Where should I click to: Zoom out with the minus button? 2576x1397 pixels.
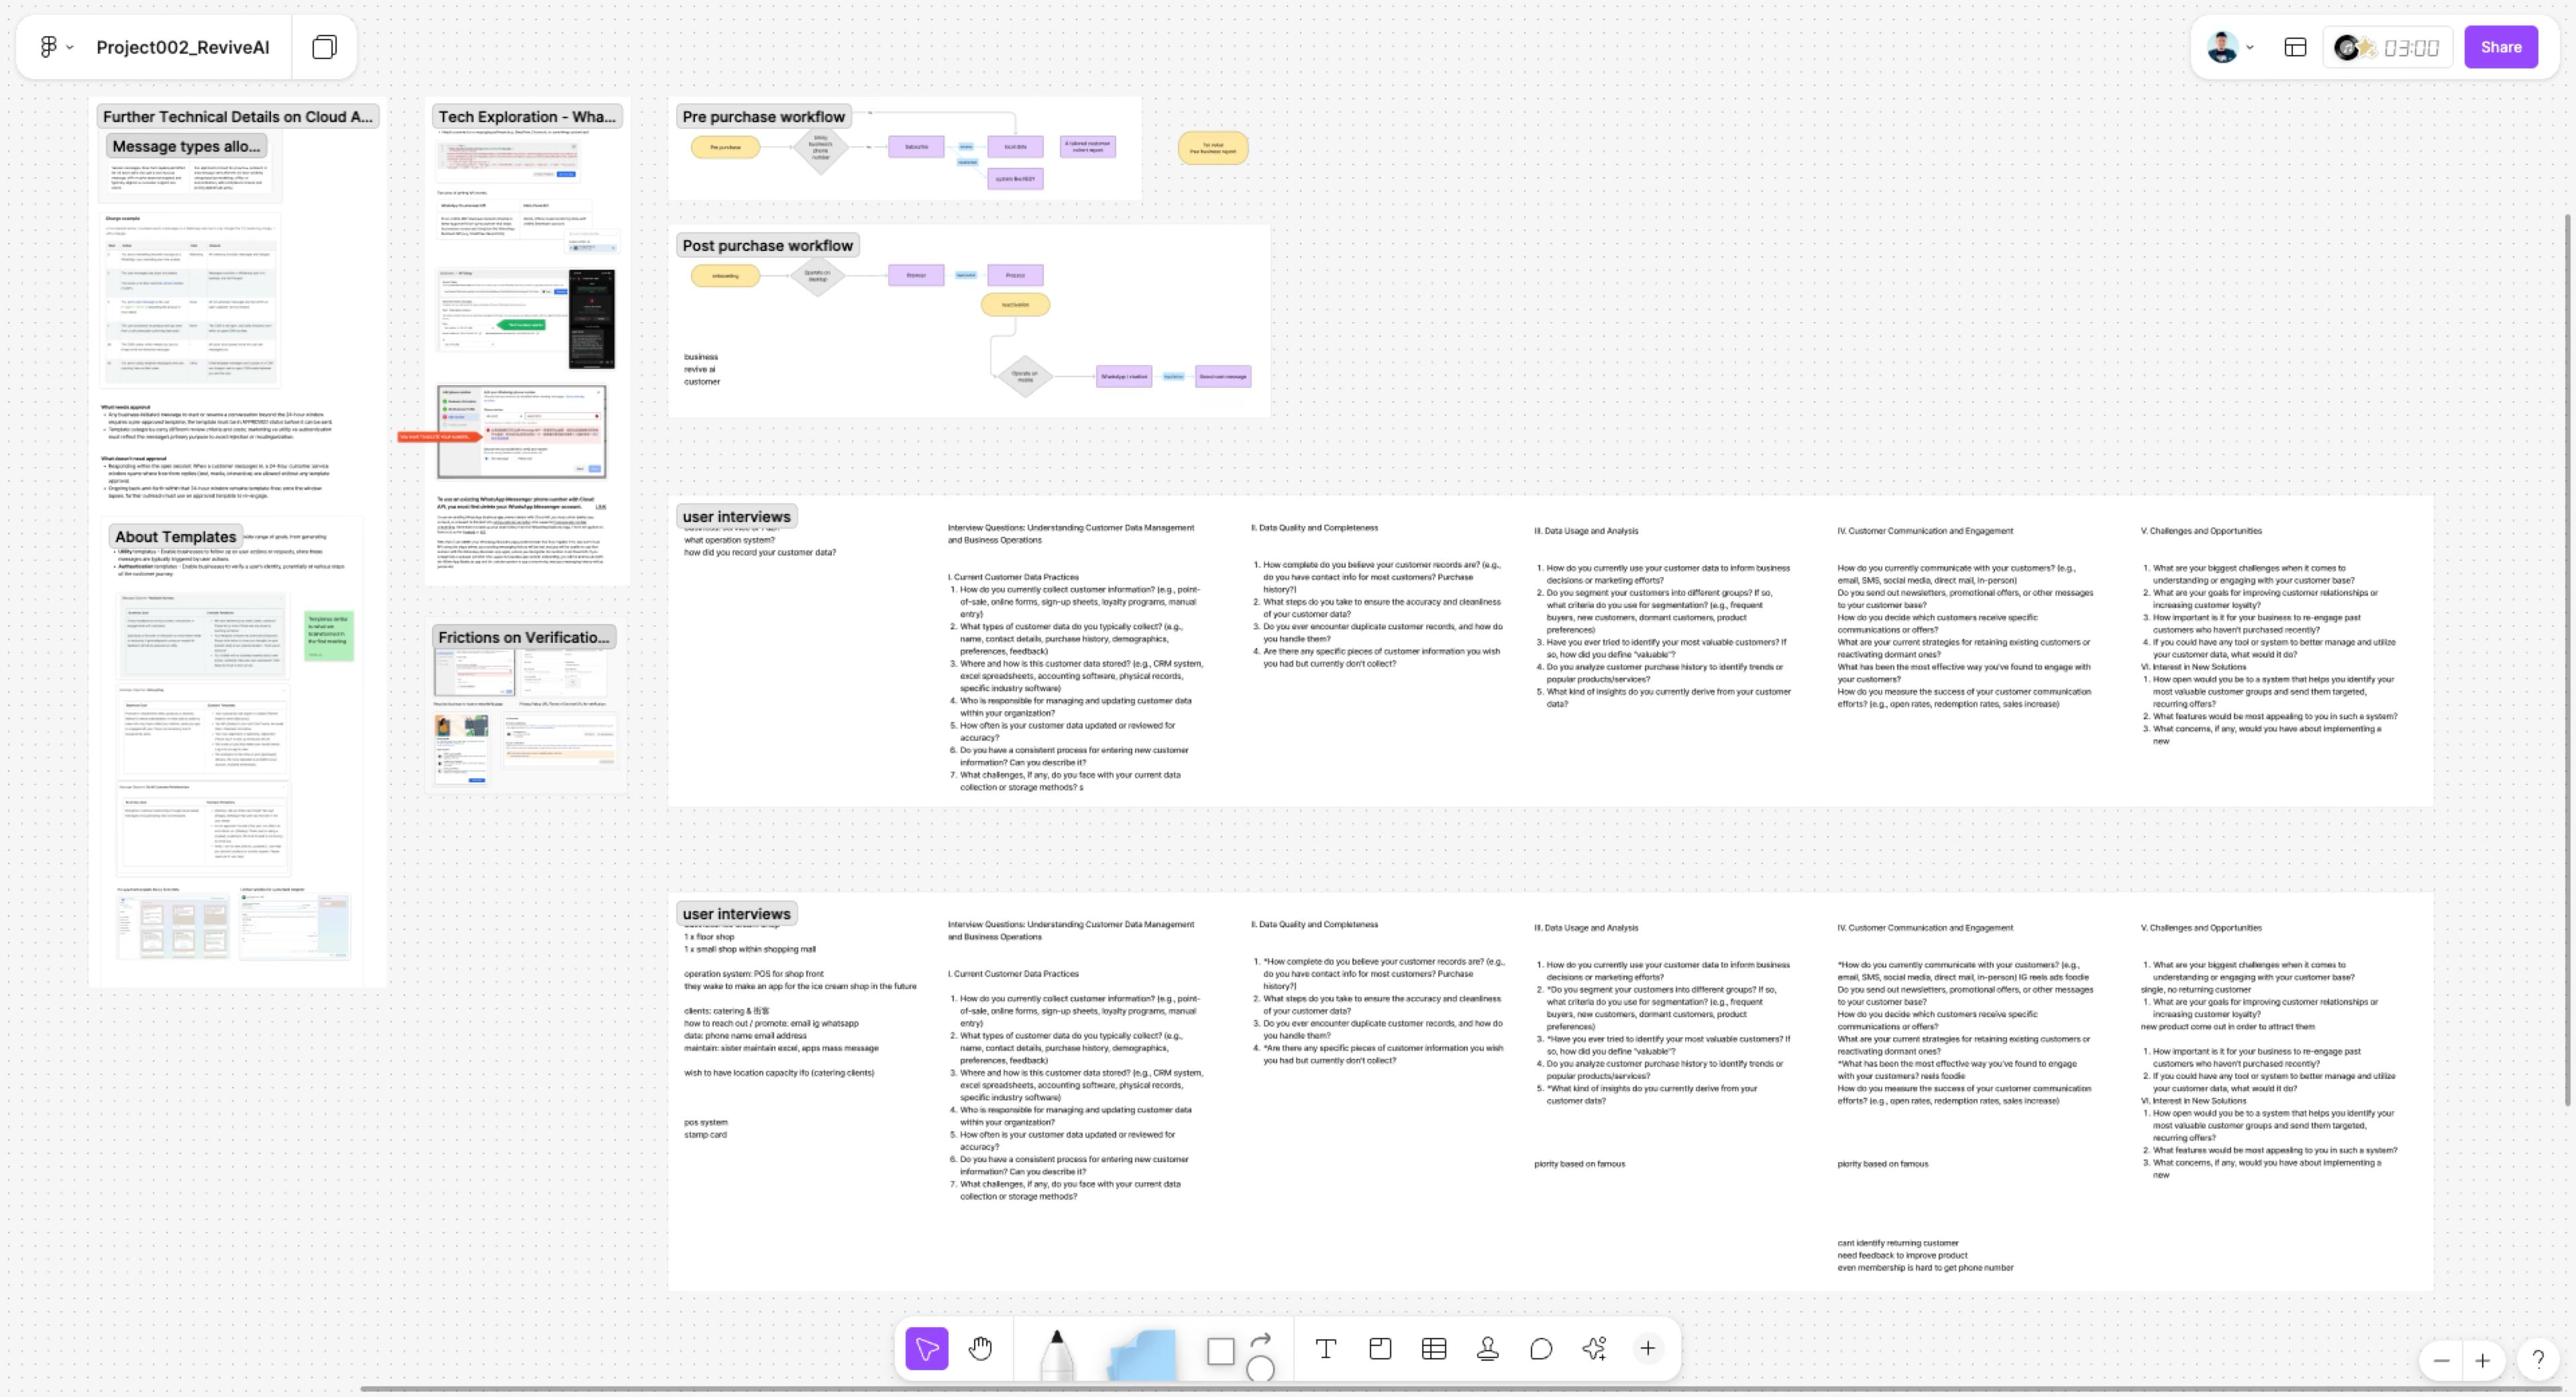[2441, 1360]
